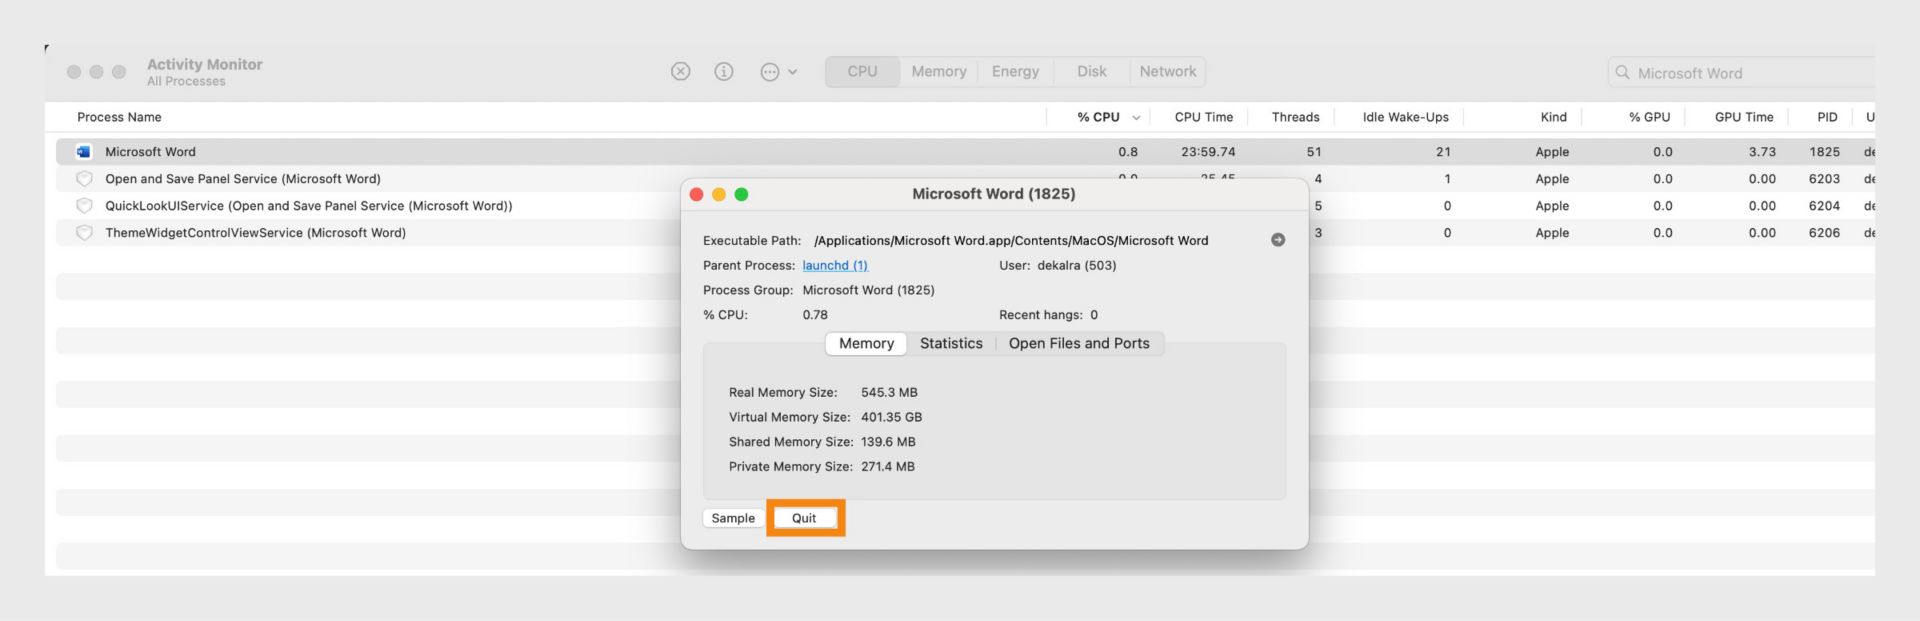This screenshot has width=1920, height=621.
Task: Click the Sample button
Action: pyautogui.click(x=733, y=518)
